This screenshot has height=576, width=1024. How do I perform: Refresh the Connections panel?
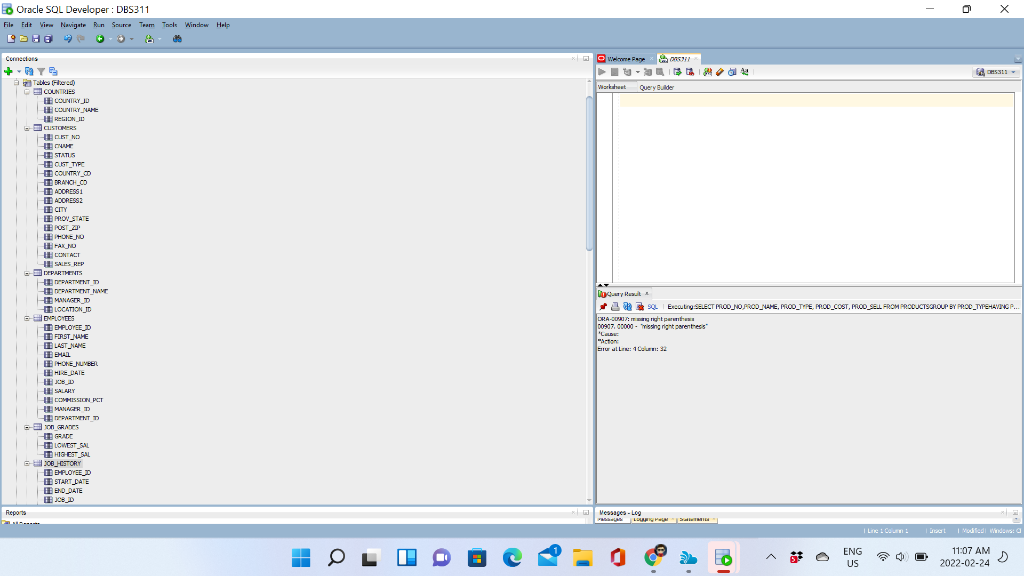coord(29,71)
